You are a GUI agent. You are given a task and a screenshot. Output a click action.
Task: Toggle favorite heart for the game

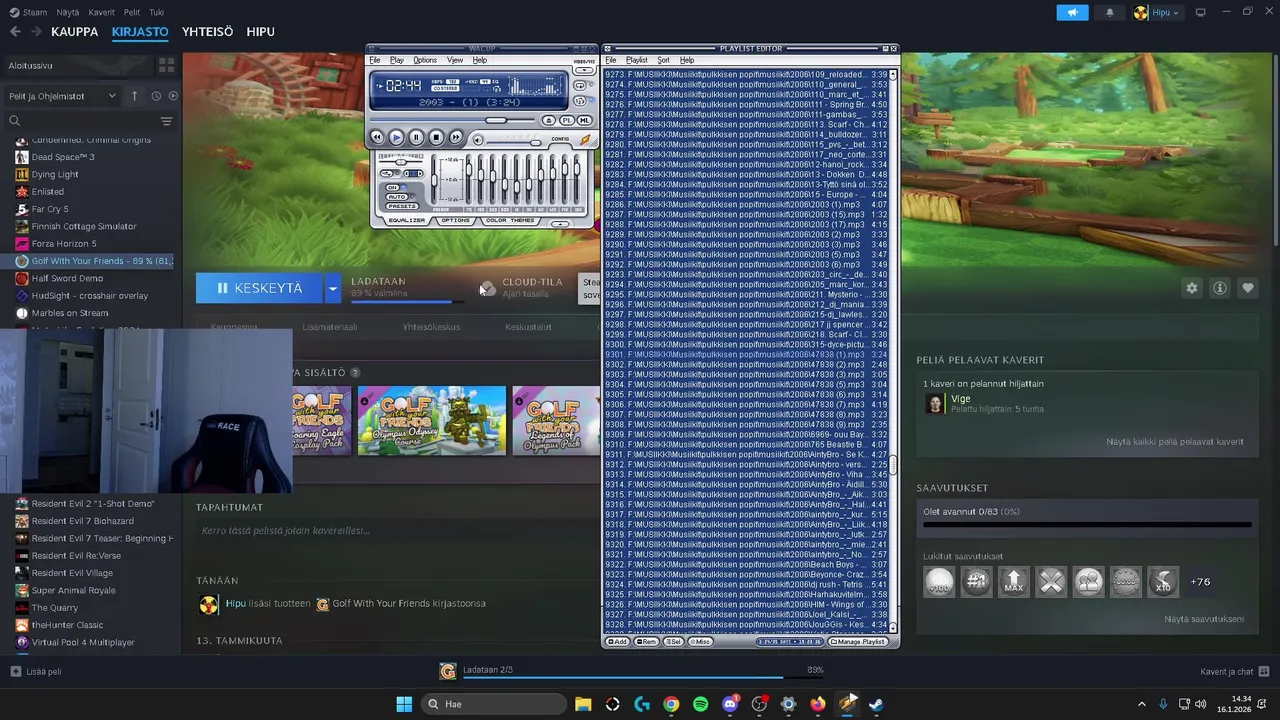pos(1247,288)
